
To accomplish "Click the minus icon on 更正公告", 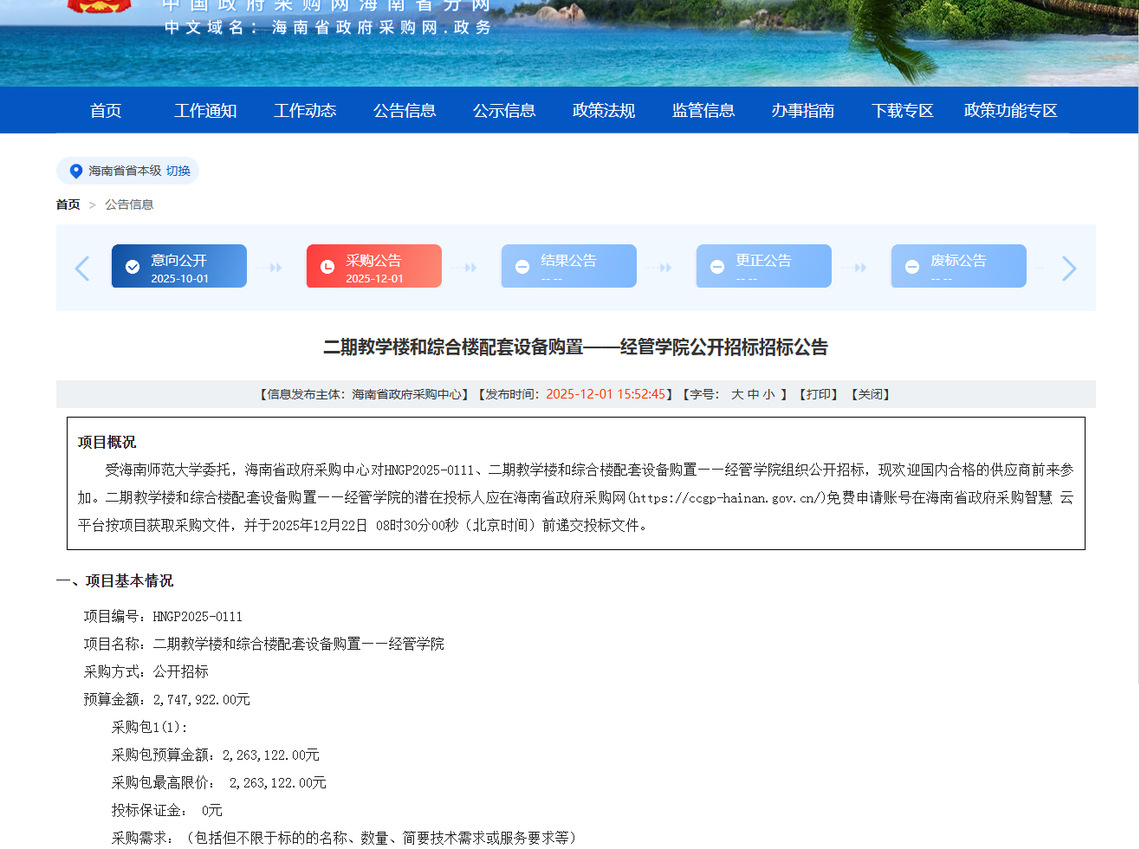I will [x=717, y=267].
